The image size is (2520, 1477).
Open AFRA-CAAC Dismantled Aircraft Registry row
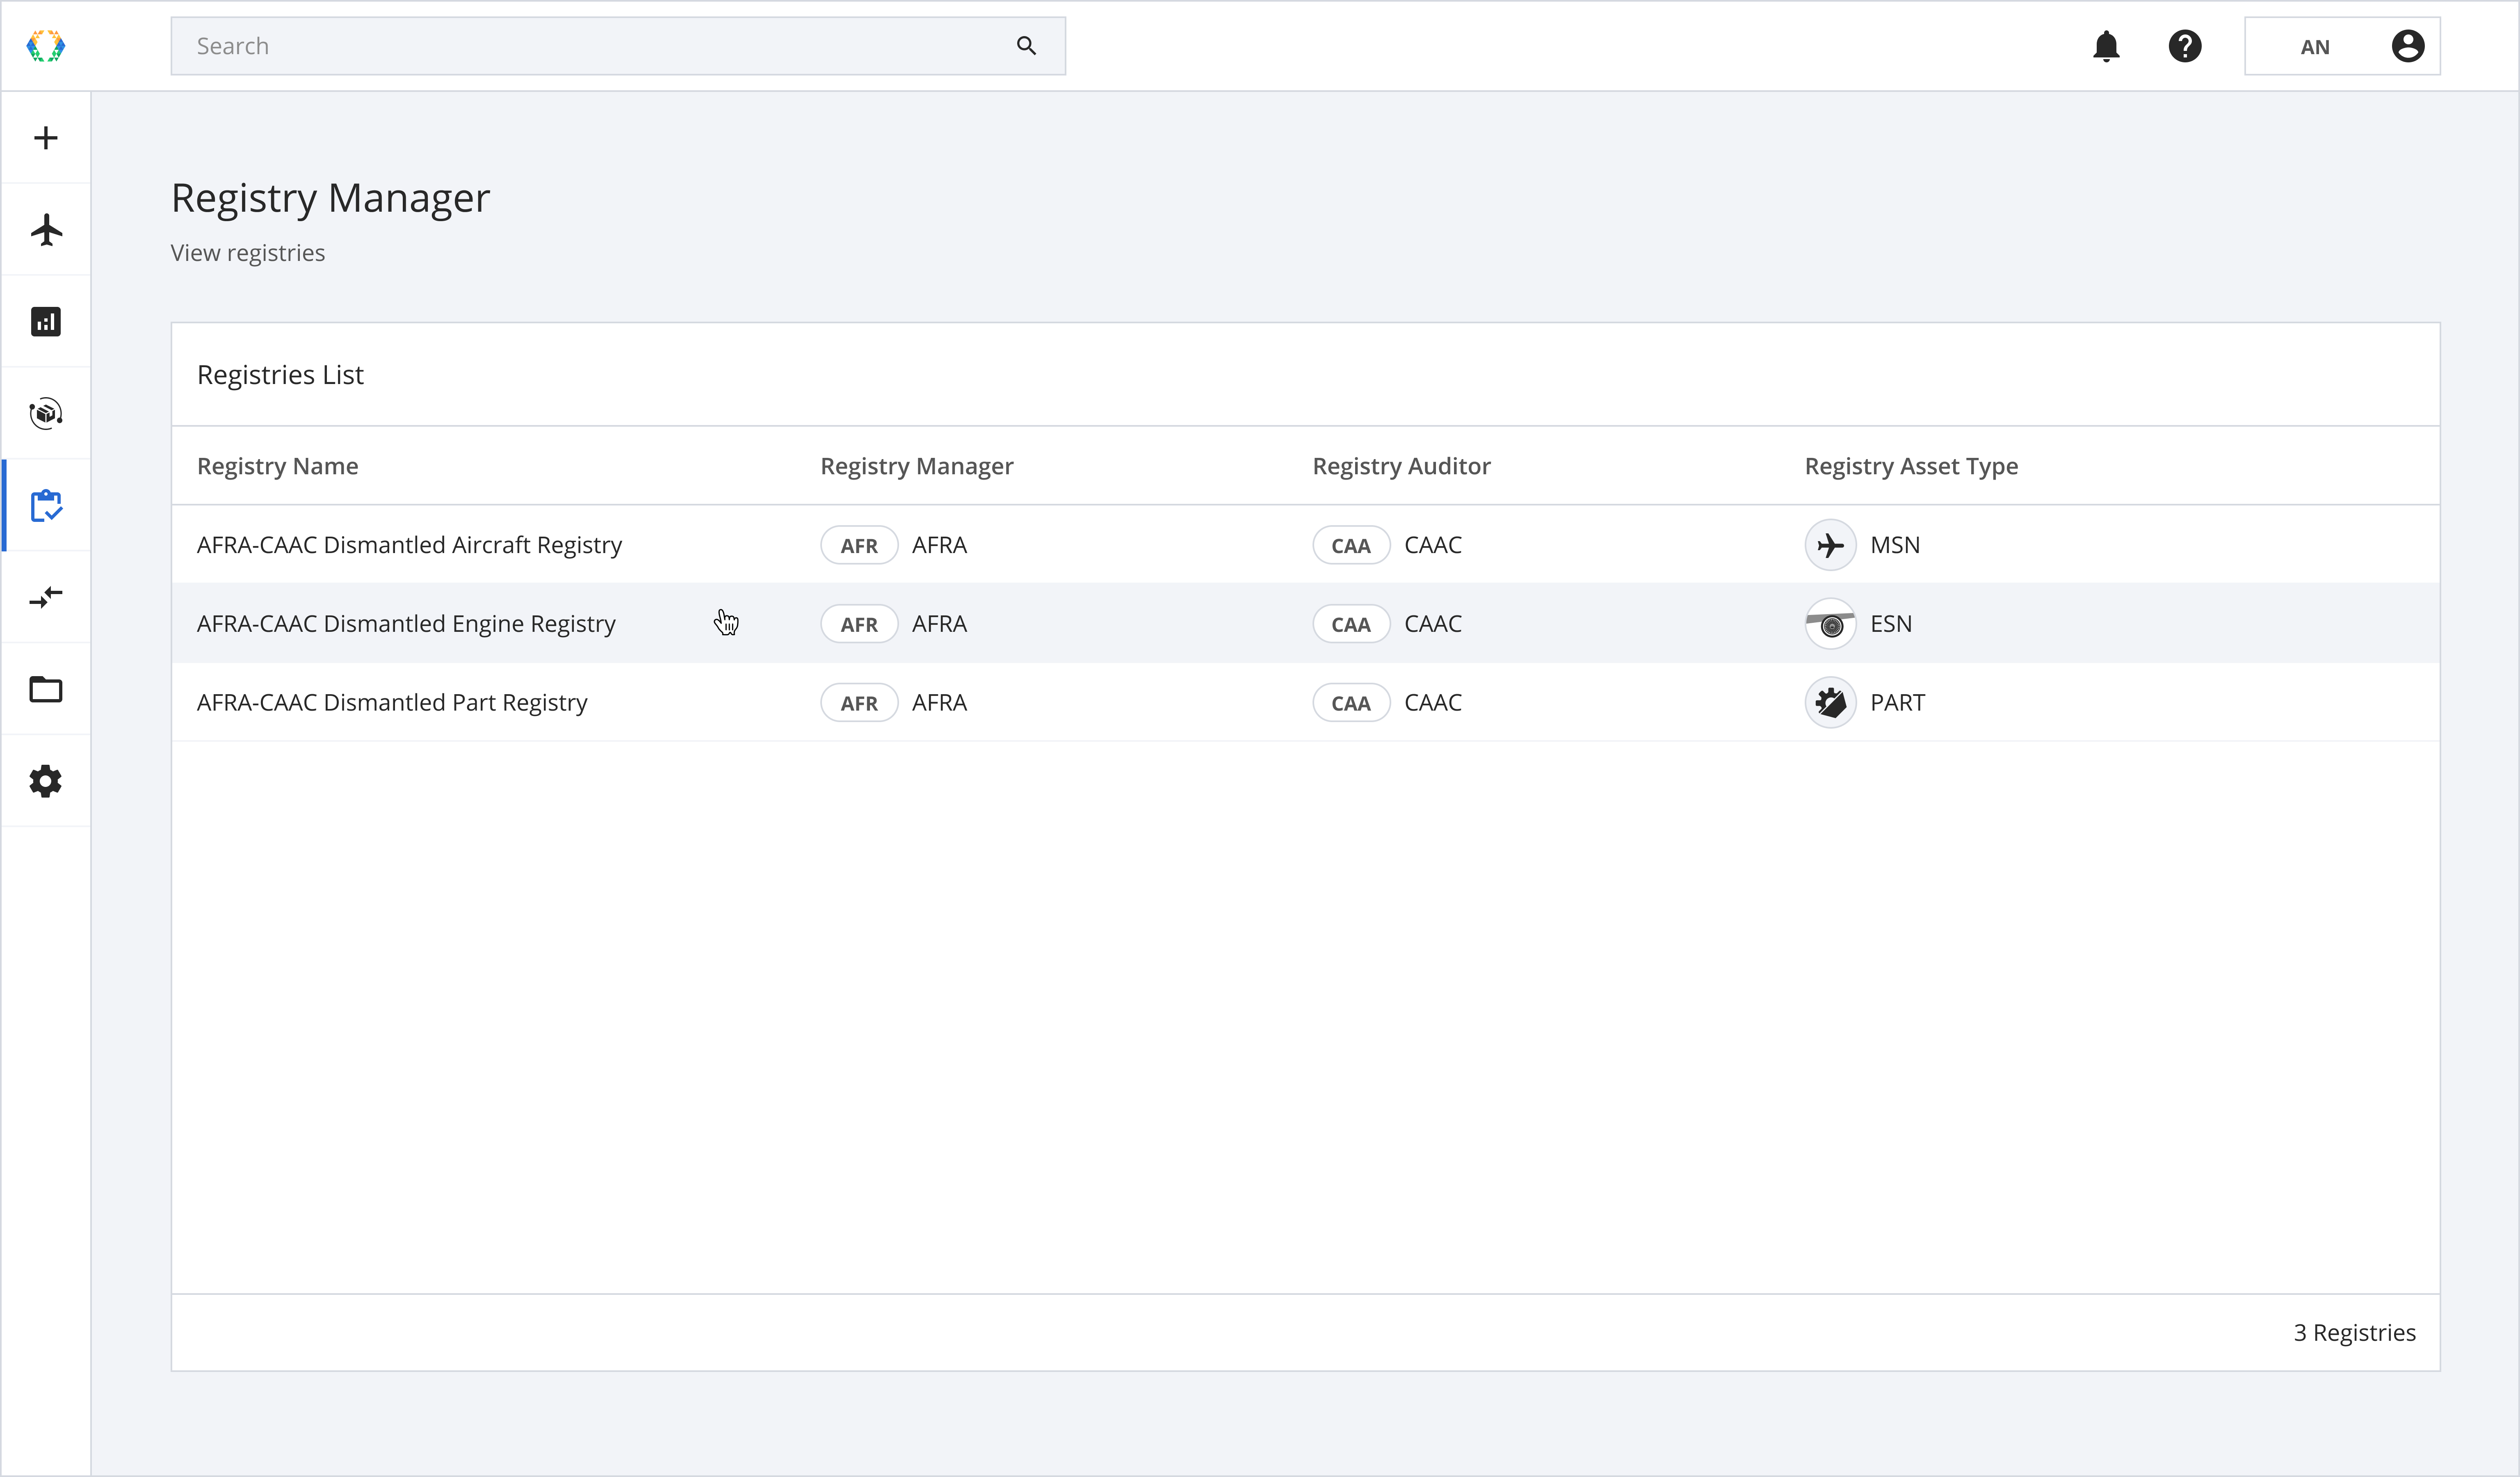(x=409, y=545)
